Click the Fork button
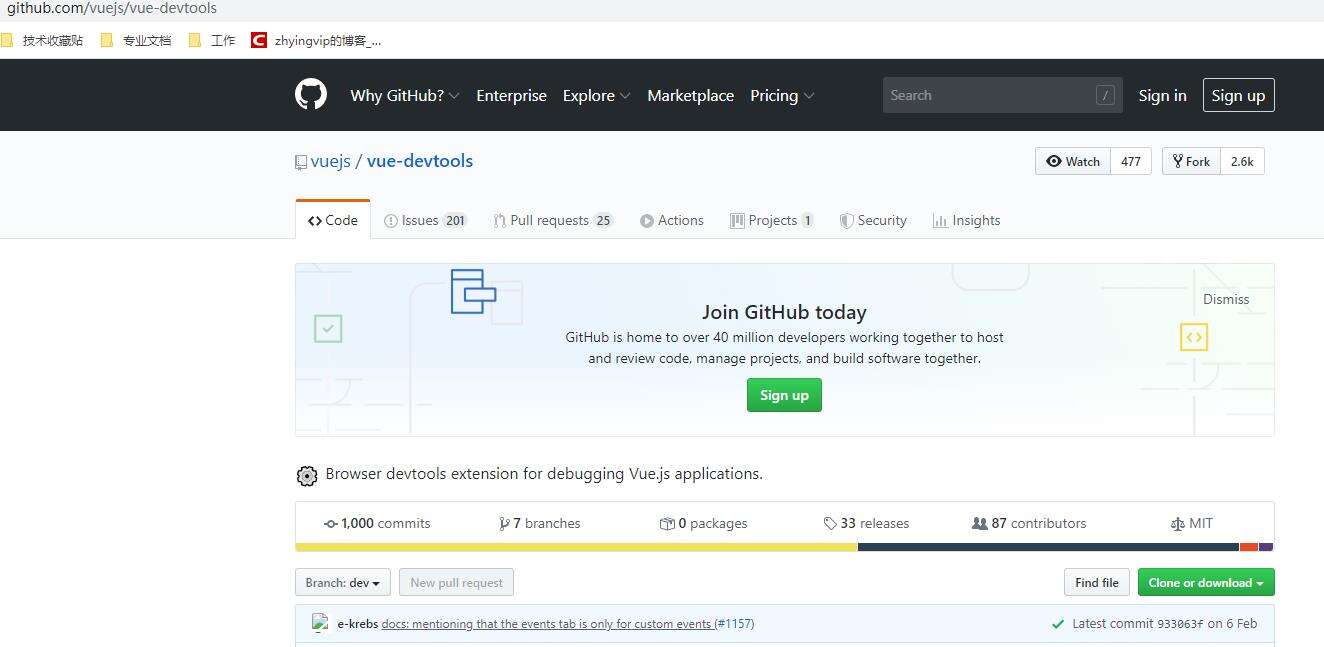This screenshot has height=647, width=1324. point(1191,161)
